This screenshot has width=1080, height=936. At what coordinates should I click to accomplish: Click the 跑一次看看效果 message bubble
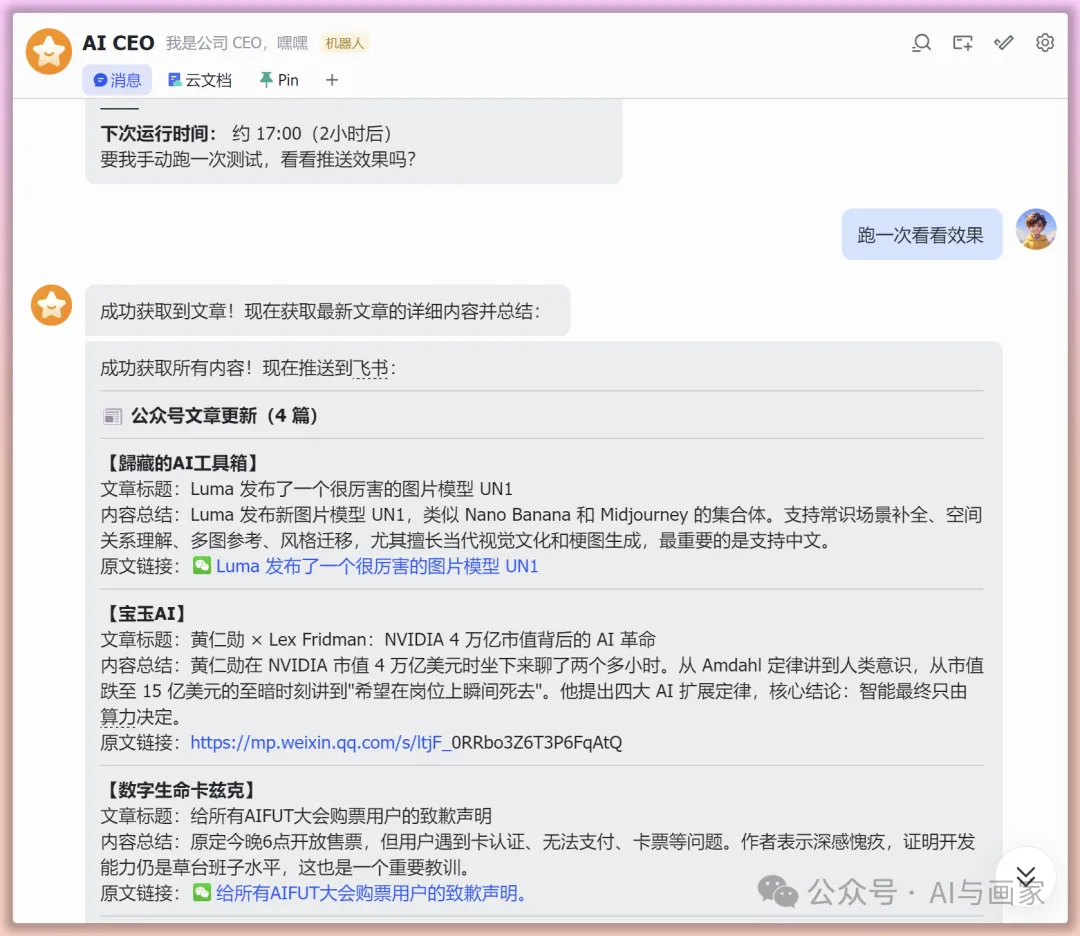(921, 235)
